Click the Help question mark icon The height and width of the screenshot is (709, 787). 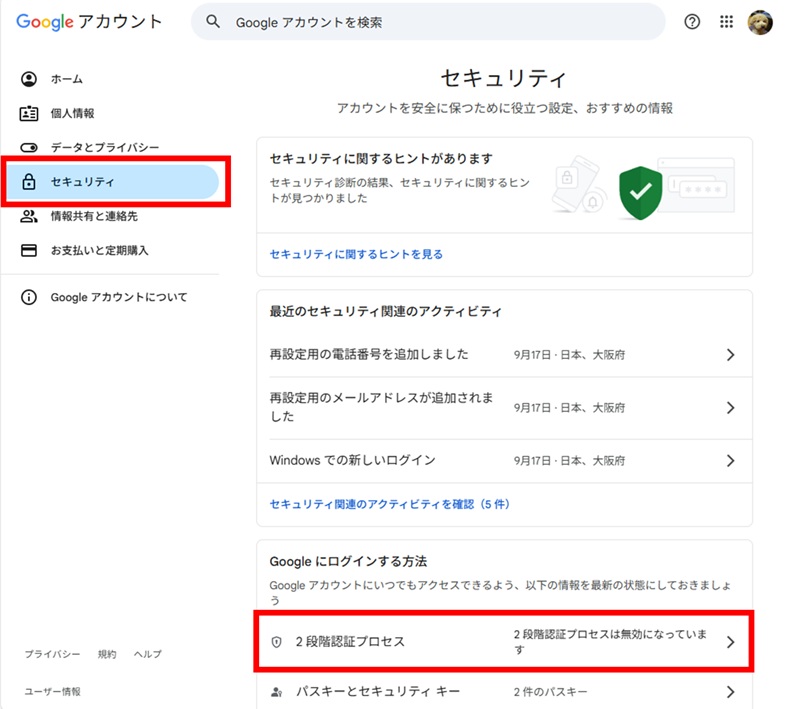(x=692, y=22)
